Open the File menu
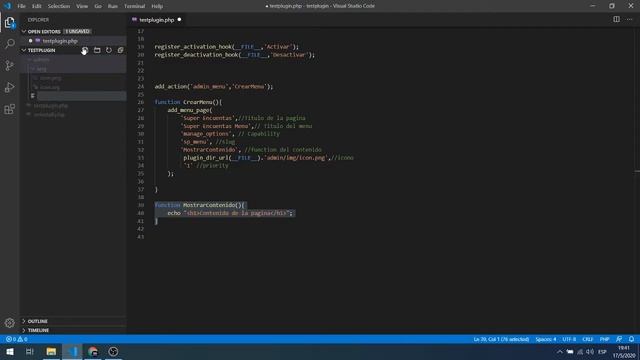This screenshot has height=360, width=640. [x=21, y=6]
